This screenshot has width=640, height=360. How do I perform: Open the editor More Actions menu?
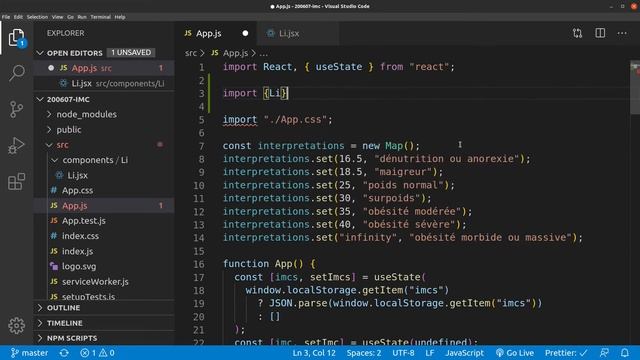[x=622, y=33]
